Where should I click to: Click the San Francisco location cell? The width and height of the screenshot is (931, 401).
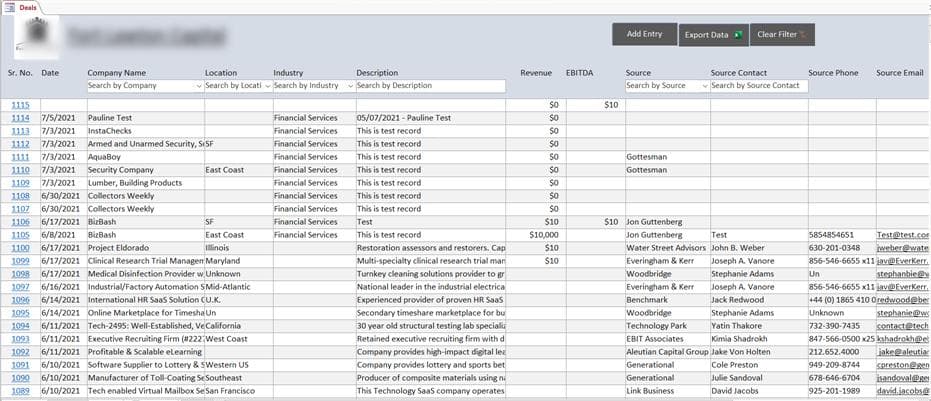point(238,391)
